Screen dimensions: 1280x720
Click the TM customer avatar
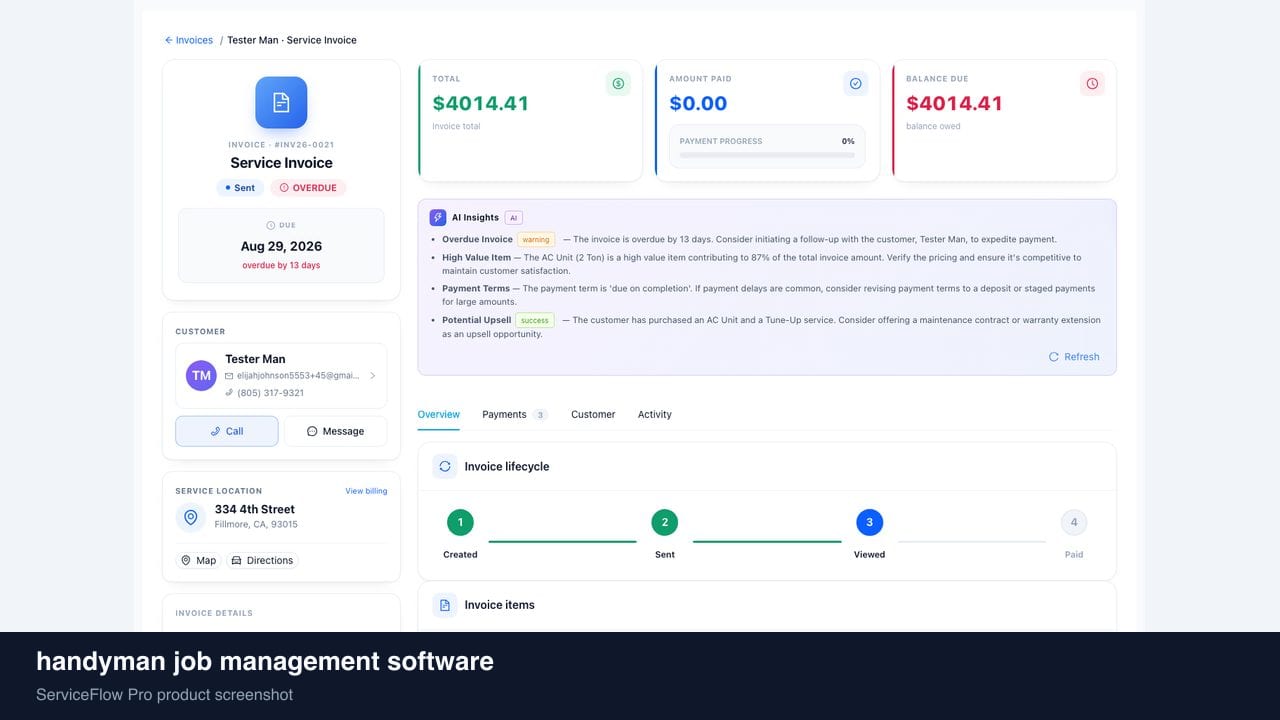[202, 376]
